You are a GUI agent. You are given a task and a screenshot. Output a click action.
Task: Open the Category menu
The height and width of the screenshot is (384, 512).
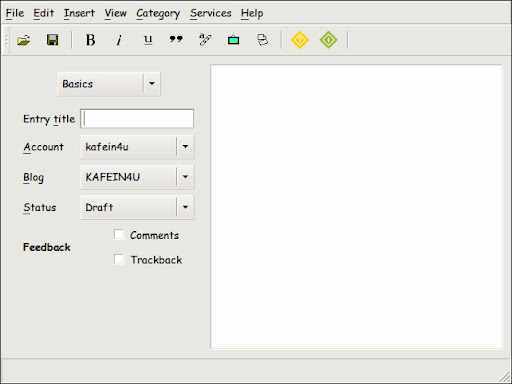click(x=158, y=13)
